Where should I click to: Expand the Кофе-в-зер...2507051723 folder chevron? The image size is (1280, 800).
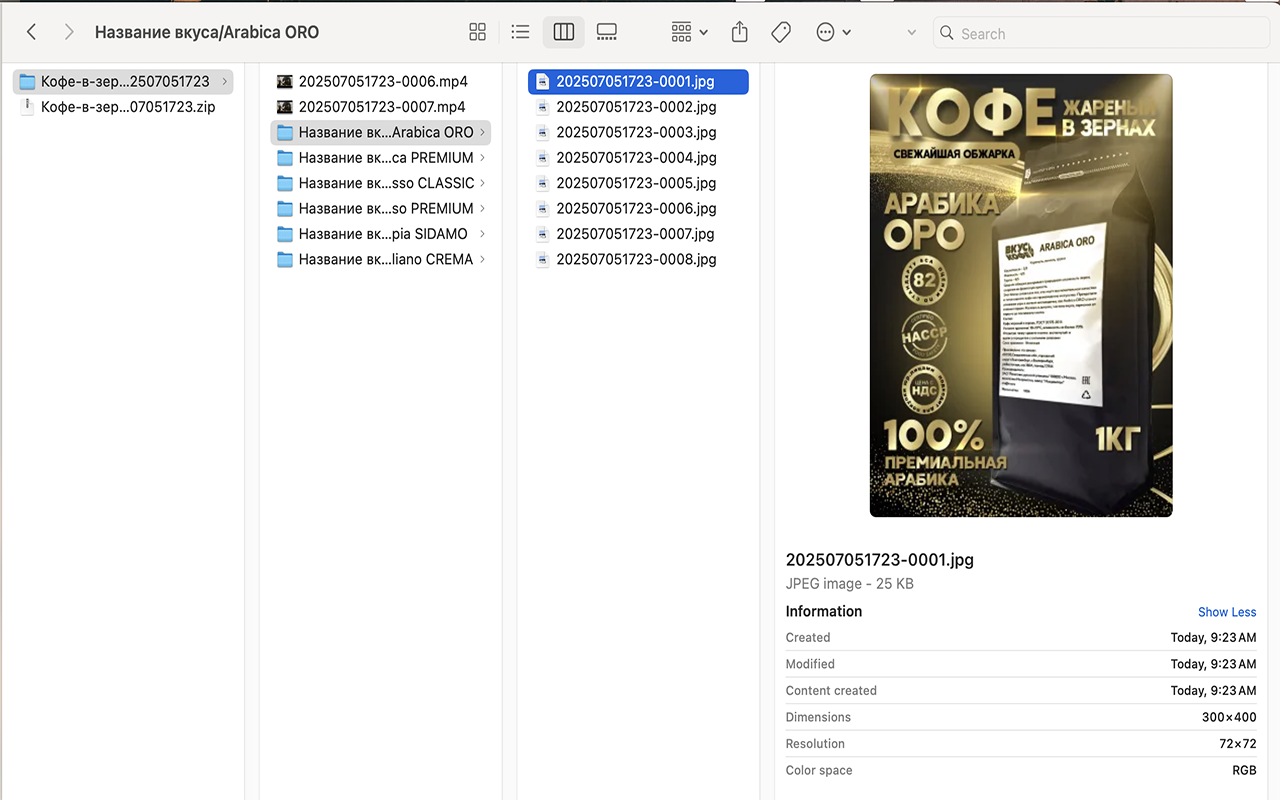pos(225,82)
